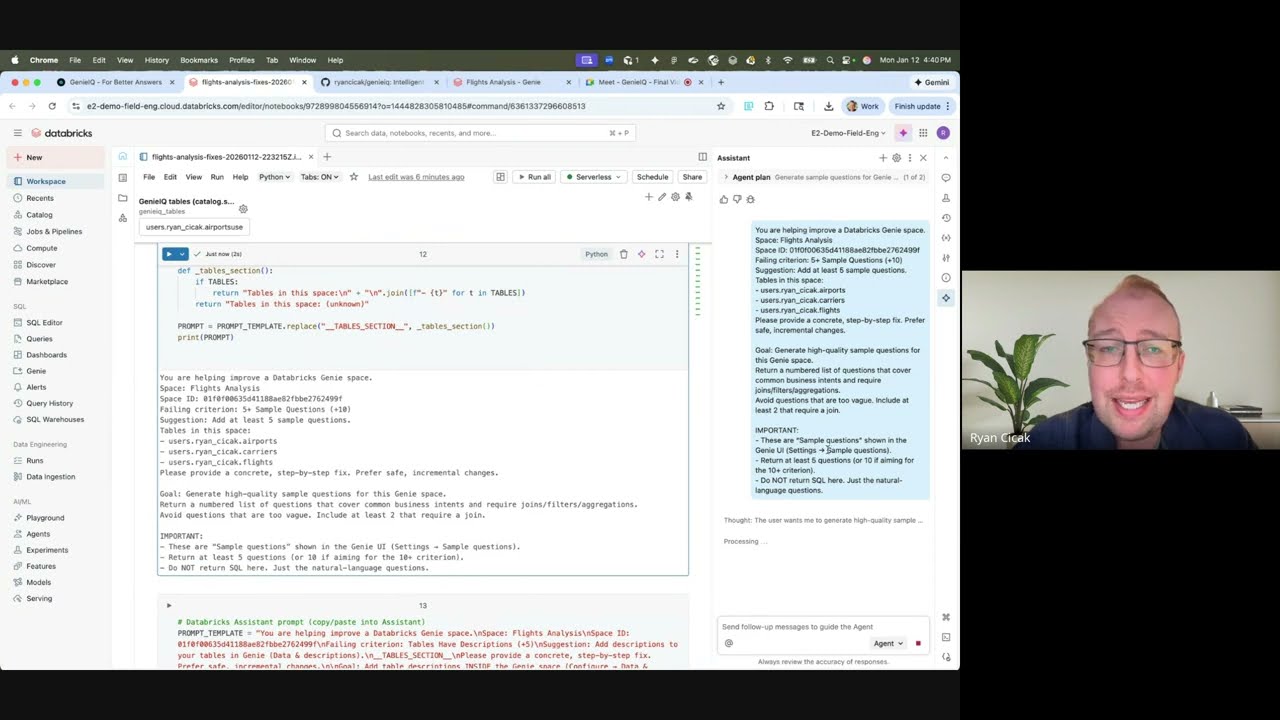Close the Assistant panel
Viewport: 1280px width, 720px height.
tap(923, 158)
